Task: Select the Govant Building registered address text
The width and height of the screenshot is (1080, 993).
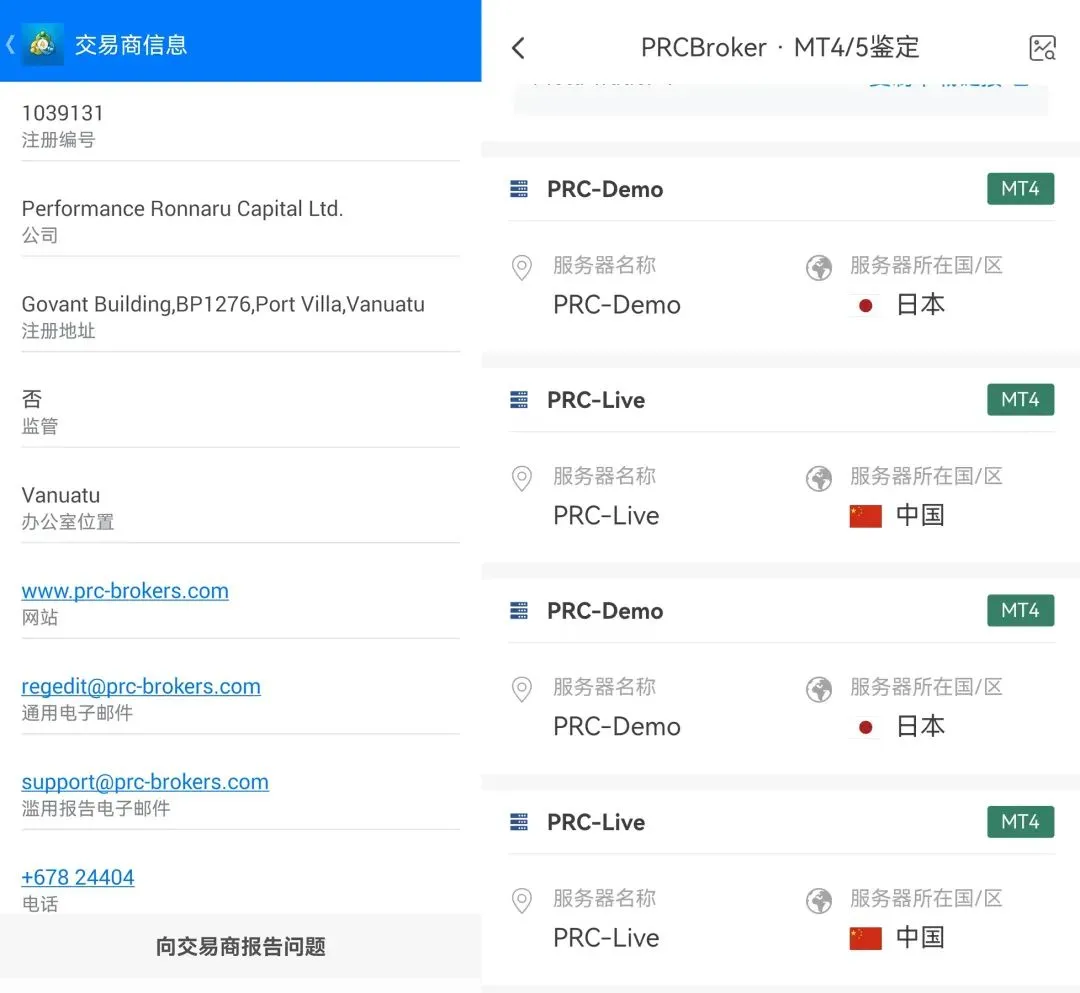Action: click(223, 304)
